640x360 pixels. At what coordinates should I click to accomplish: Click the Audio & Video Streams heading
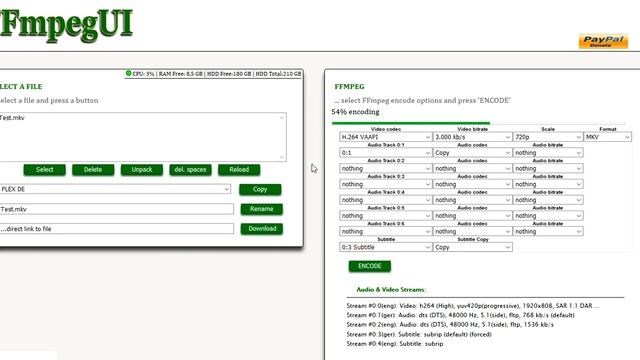click(x=391, y=289)
